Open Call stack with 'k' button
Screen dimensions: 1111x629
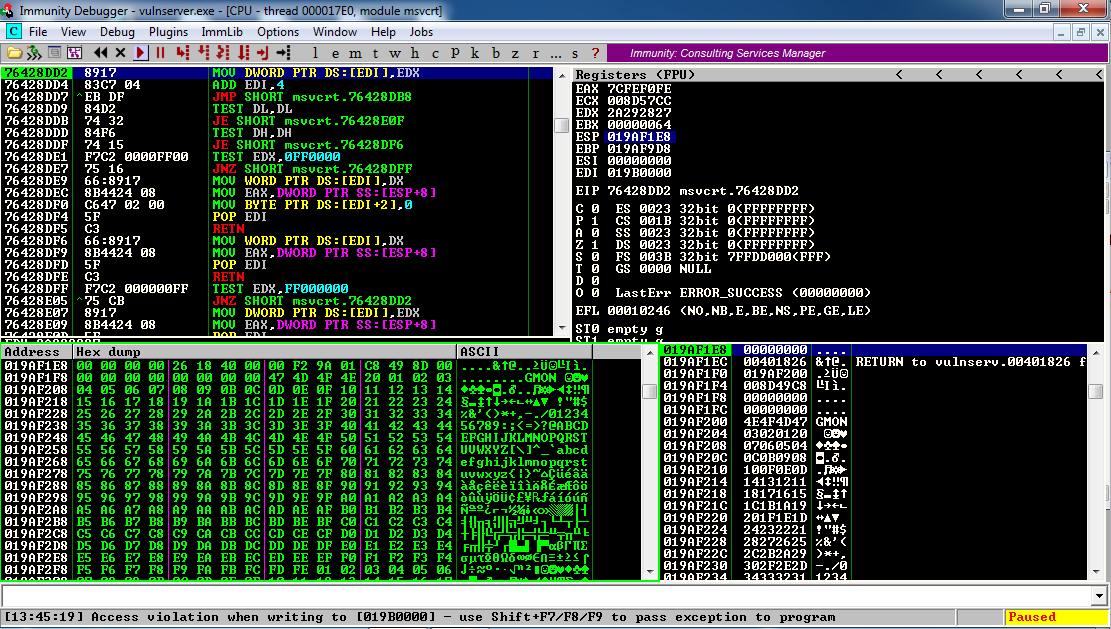(475, 53)
